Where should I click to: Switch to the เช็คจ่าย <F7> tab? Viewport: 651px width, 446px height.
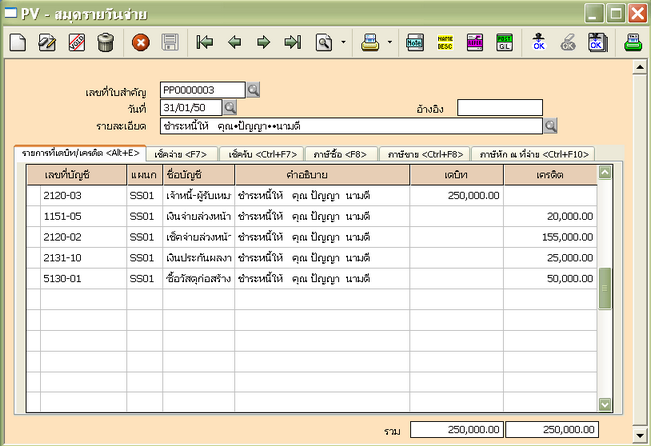(183, 154)
